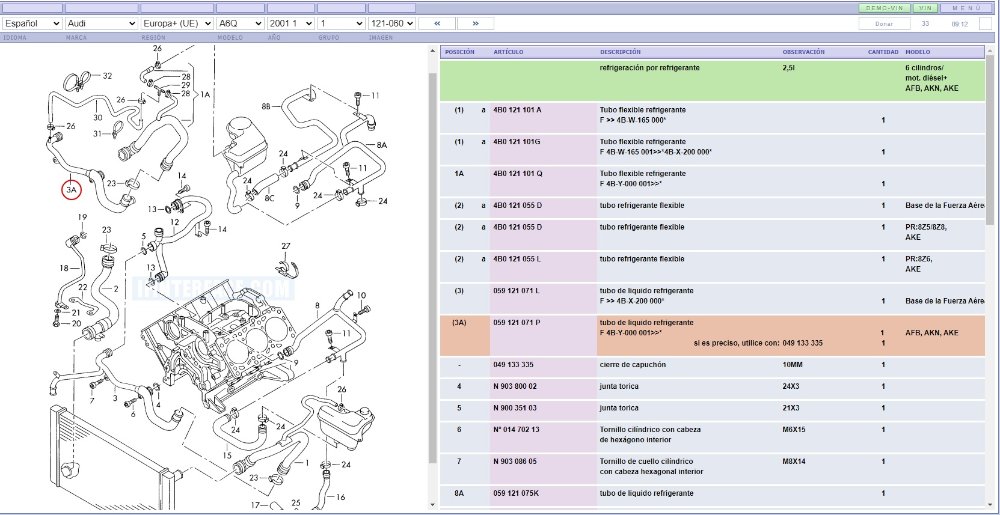Select article 4B0 121 101 A
The height and width of the screenshot is (515, 1000).
[x=517, y=110]
